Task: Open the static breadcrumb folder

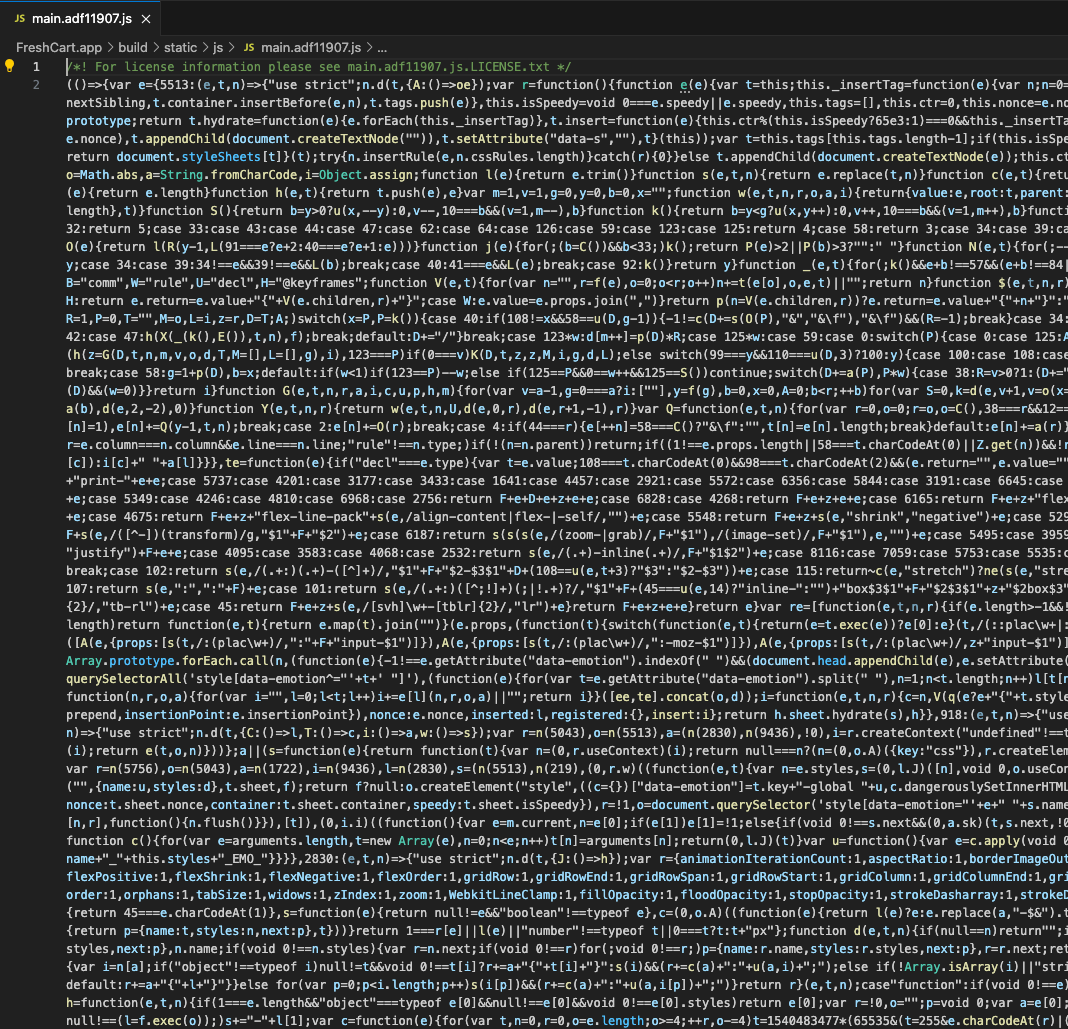Action: pos(180,48)
